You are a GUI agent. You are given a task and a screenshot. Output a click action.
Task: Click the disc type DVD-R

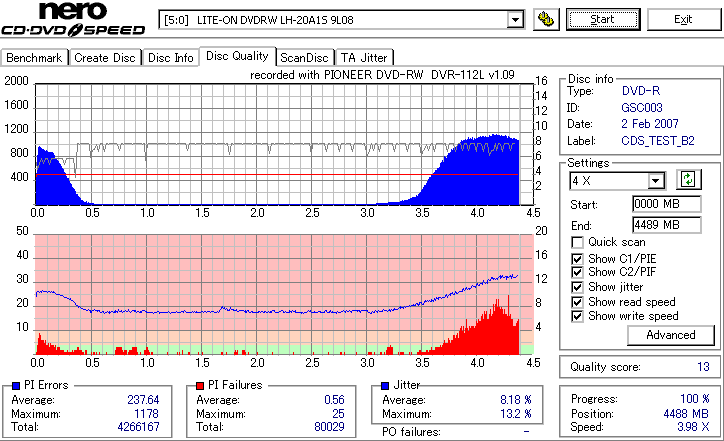(x=640, y=91)
